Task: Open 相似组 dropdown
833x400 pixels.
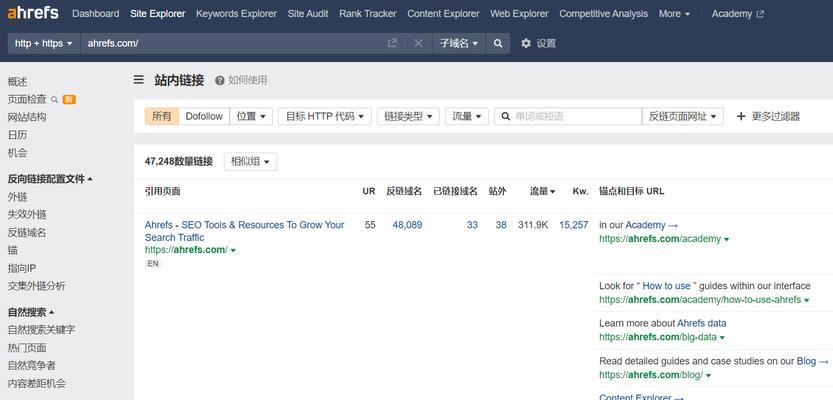Action: click(x=250, y=161)
